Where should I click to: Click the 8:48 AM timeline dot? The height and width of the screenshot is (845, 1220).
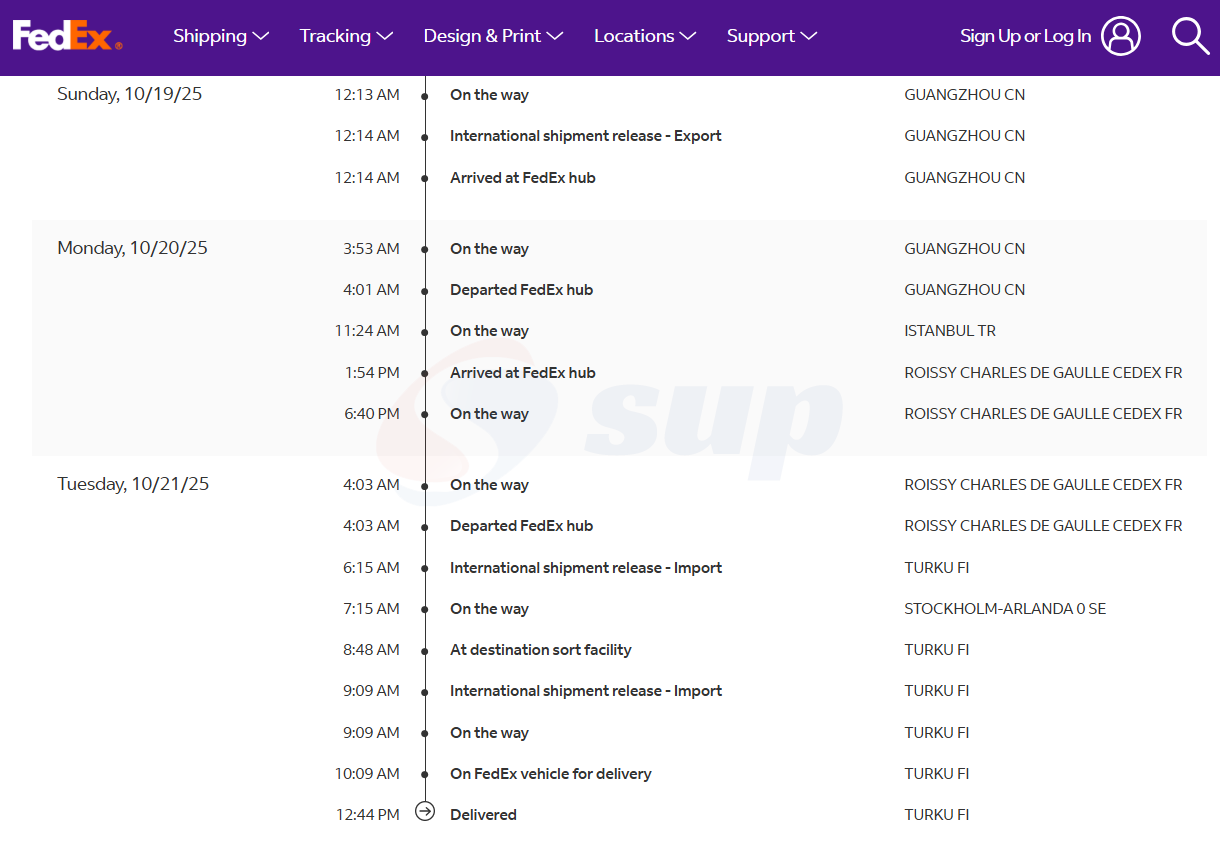[425, 651]
